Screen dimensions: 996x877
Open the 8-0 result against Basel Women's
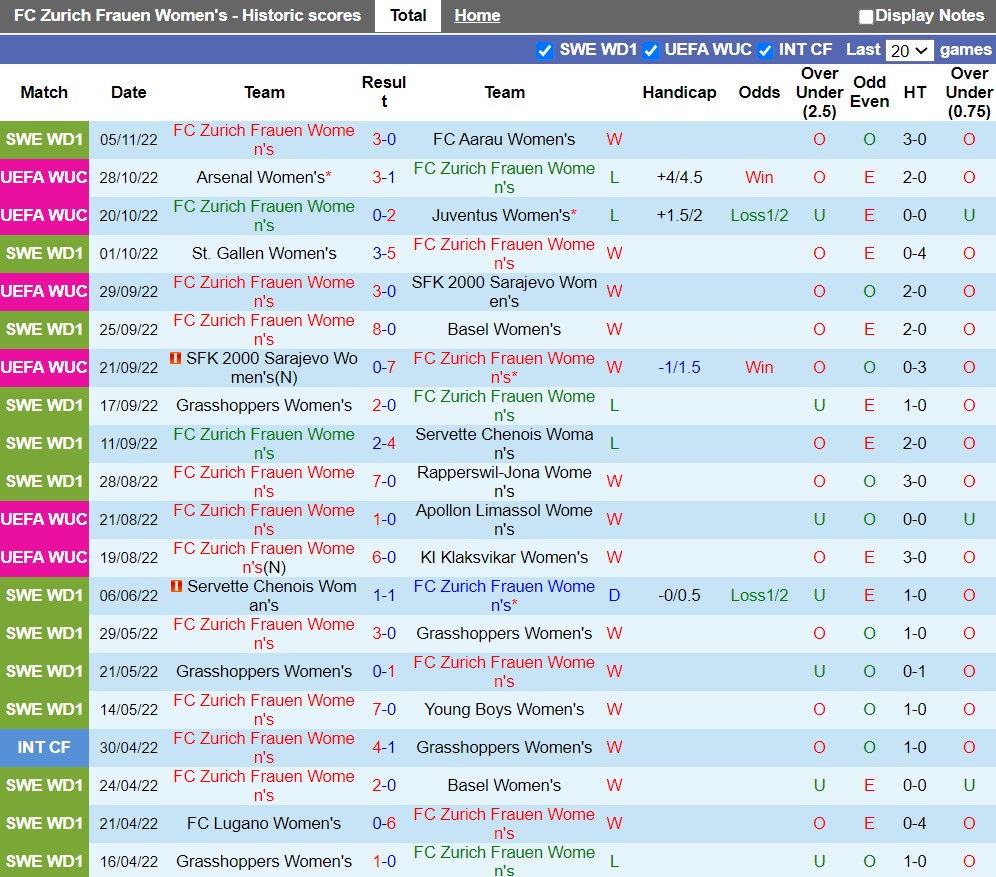384,329
